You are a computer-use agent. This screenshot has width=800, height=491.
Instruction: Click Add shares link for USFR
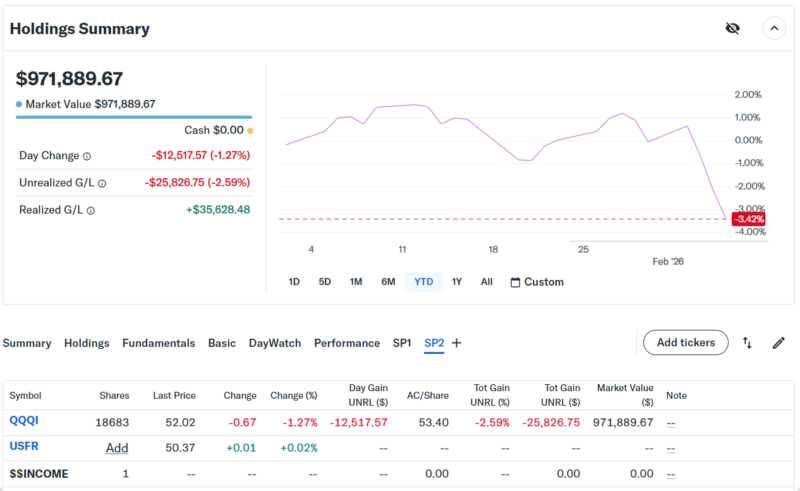117,448
